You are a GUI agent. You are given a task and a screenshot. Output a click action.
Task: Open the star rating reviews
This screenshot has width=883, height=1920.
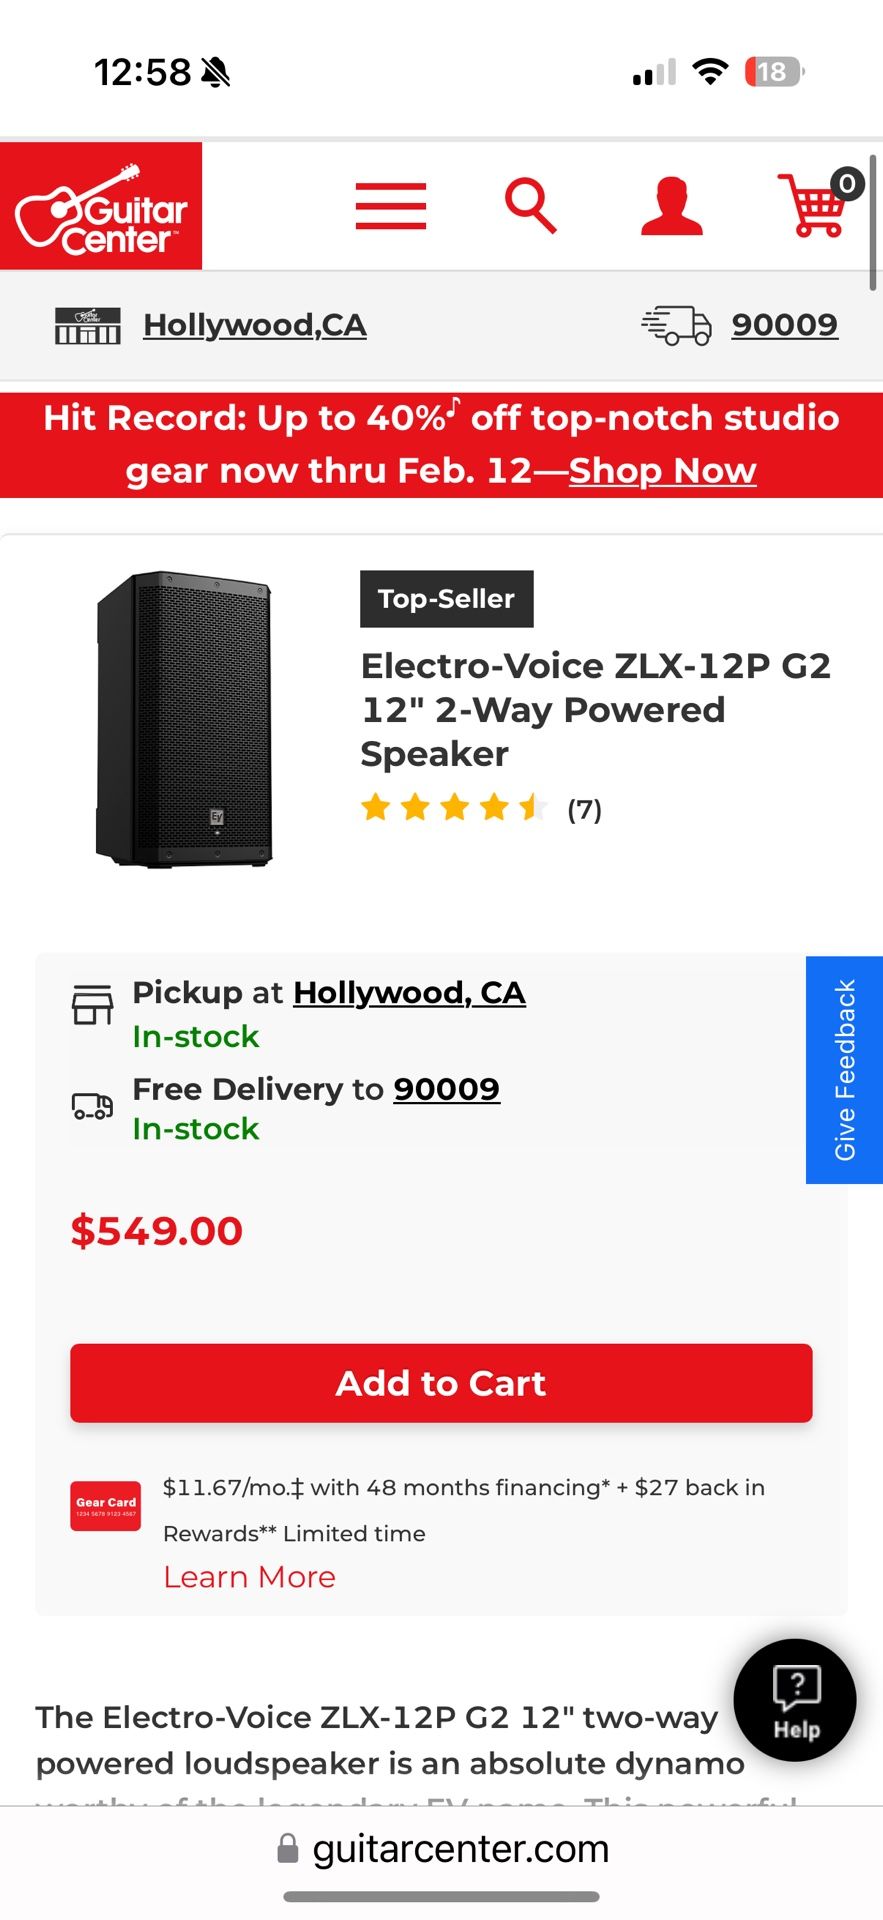480,808
